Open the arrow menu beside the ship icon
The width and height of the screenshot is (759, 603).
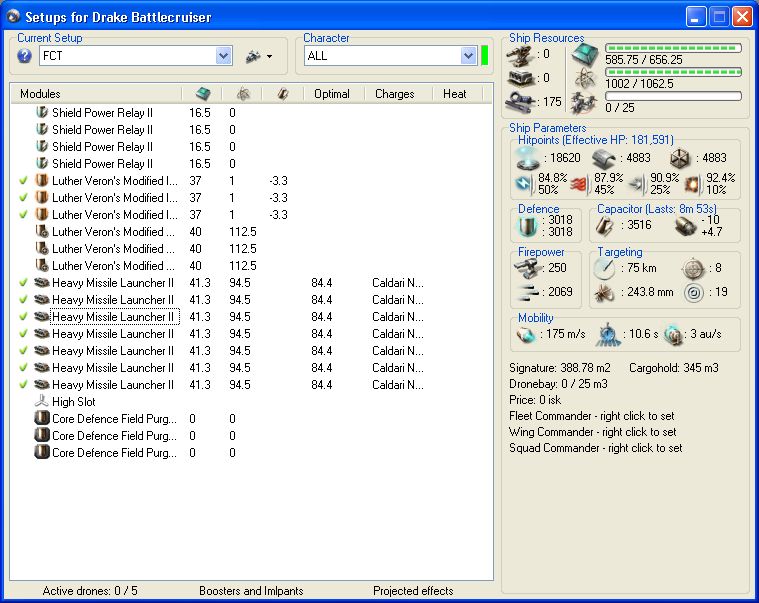[x=269, y=57]
